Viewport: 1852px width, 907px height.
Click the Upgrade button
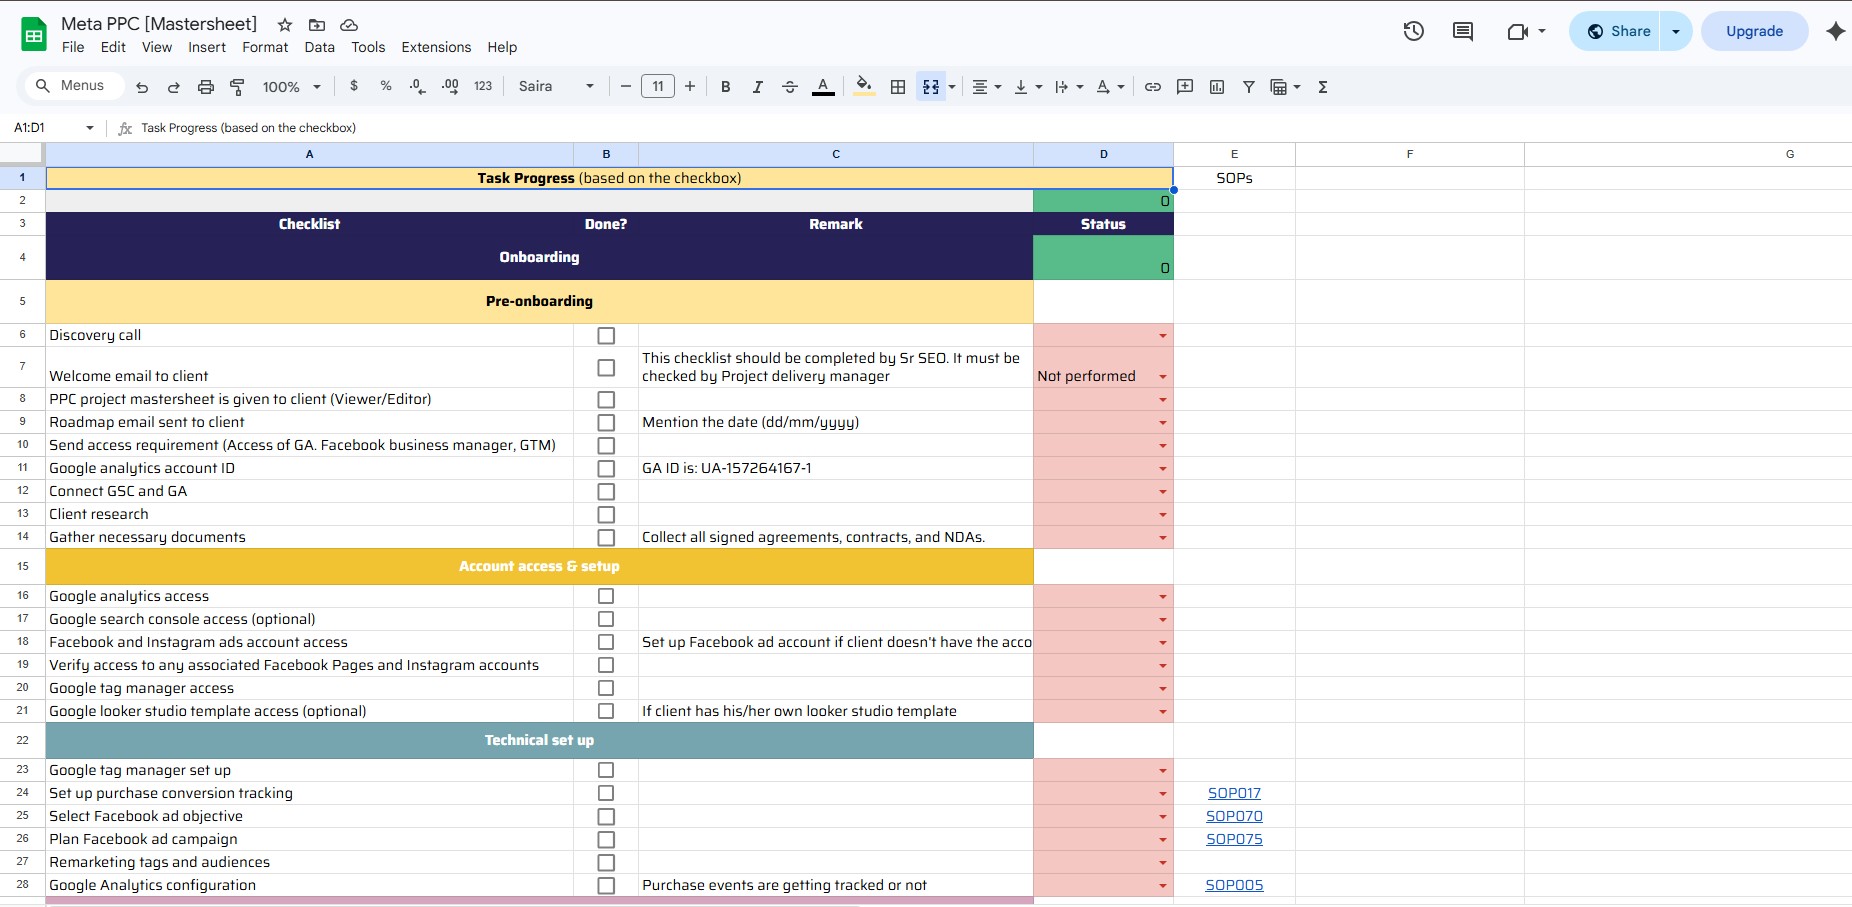tap(1754, 31)
